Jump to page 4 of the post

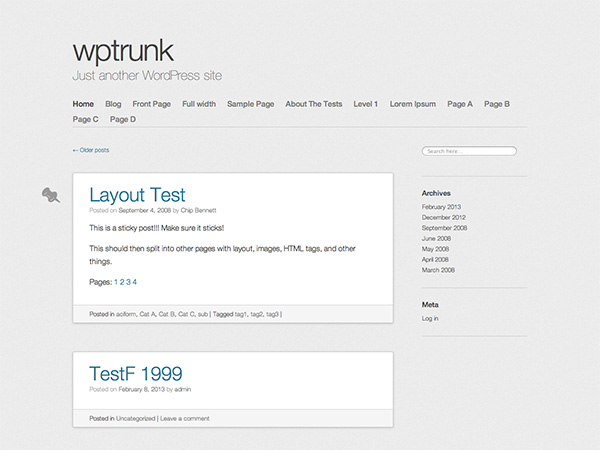[x=135, y=282]
